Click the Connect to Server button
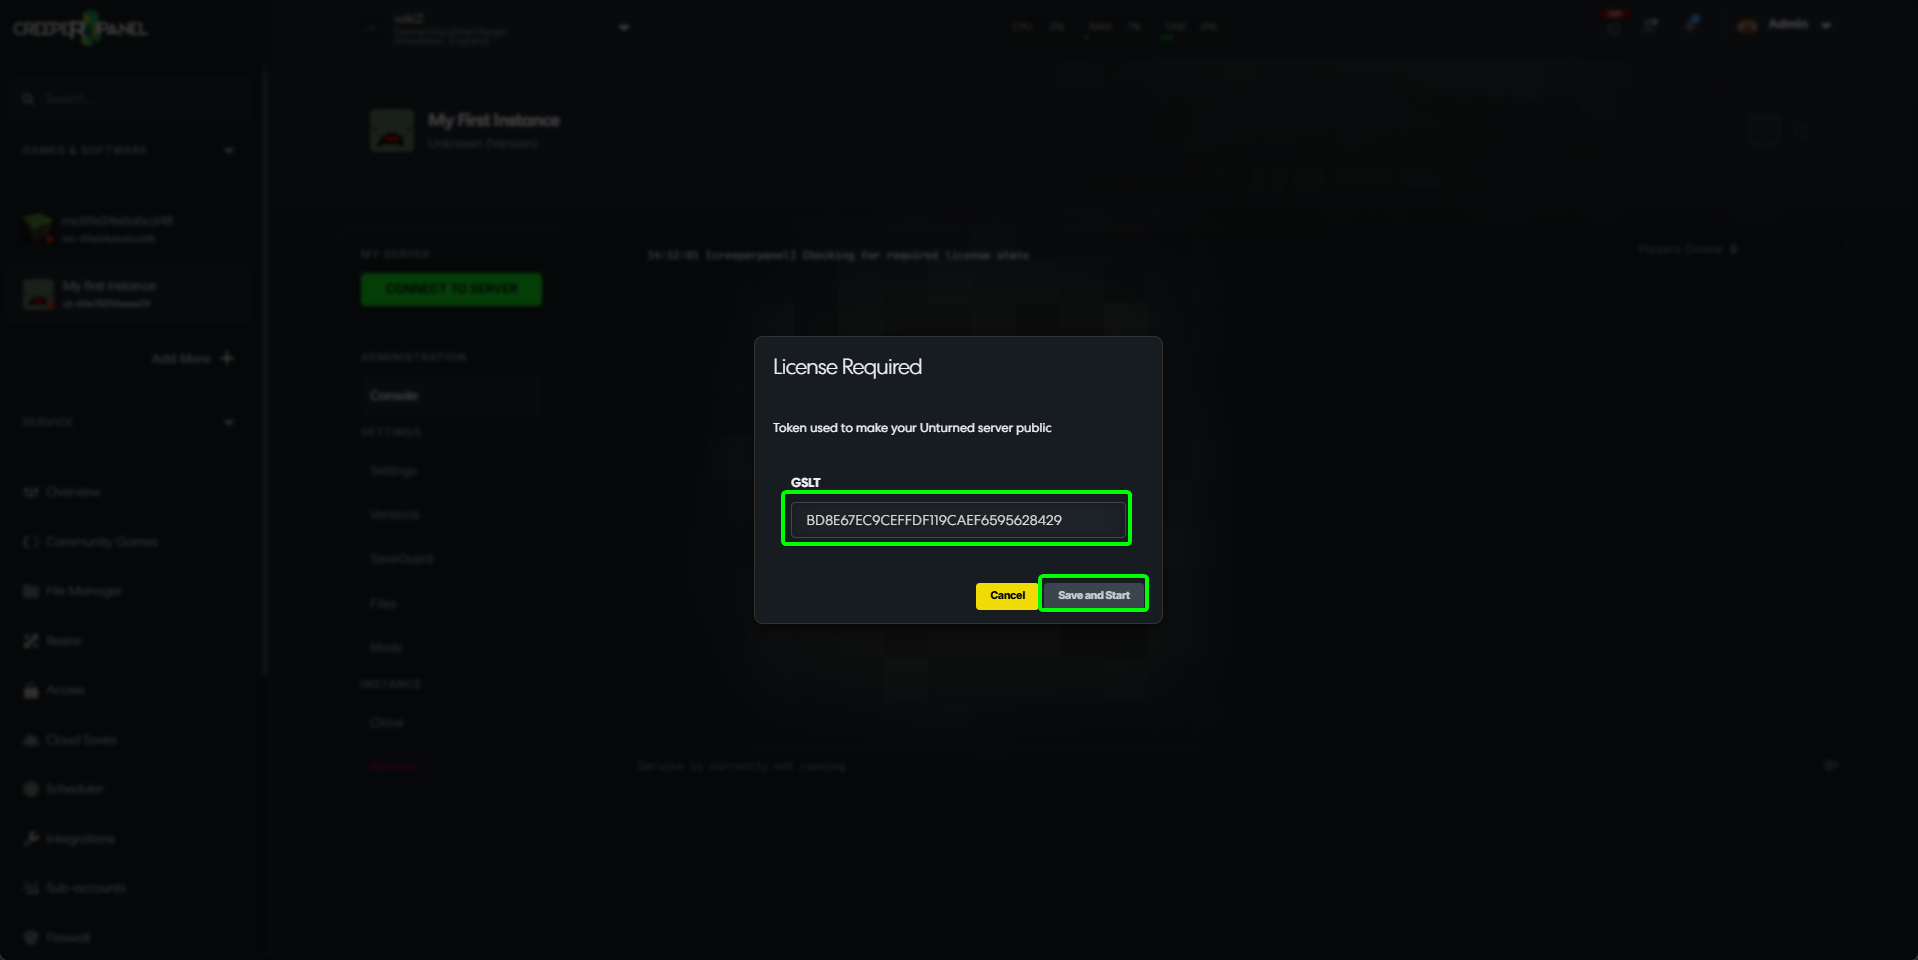The width and height of the screenshot is (1918, 960). click(x=451, y=289)
